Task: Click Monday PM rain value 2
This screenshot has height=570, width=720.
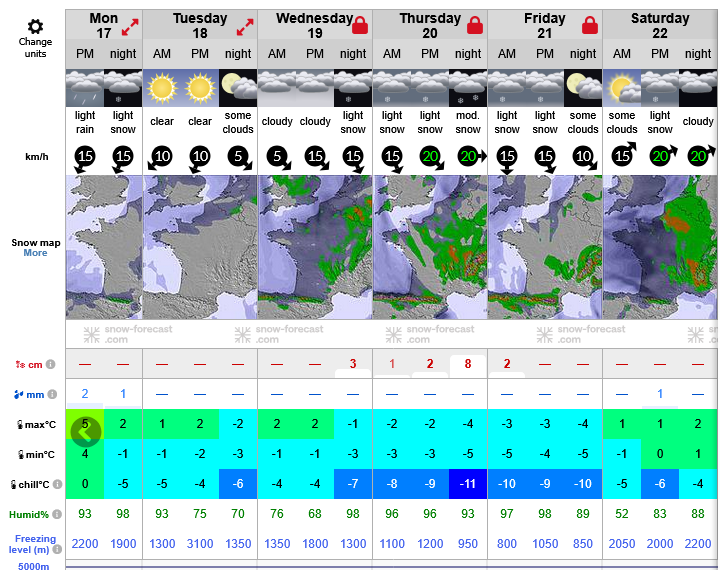Action: (x=85, y=394)
